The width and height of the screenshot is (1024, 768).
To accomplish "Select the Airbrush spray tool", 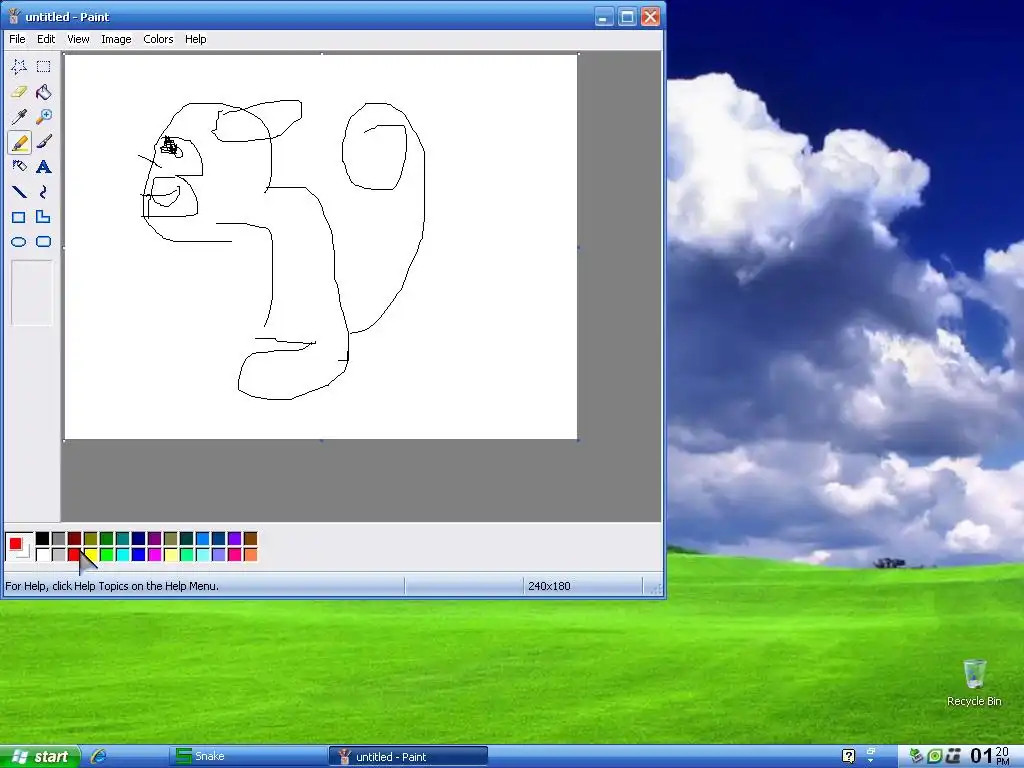I will pos(19,167).
